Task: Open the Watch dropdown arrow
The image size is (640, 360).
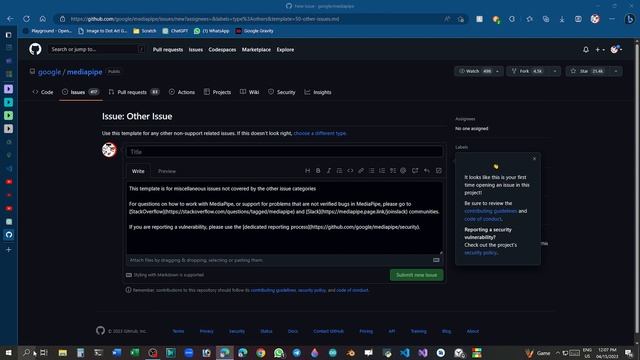Action: (498, 71)
